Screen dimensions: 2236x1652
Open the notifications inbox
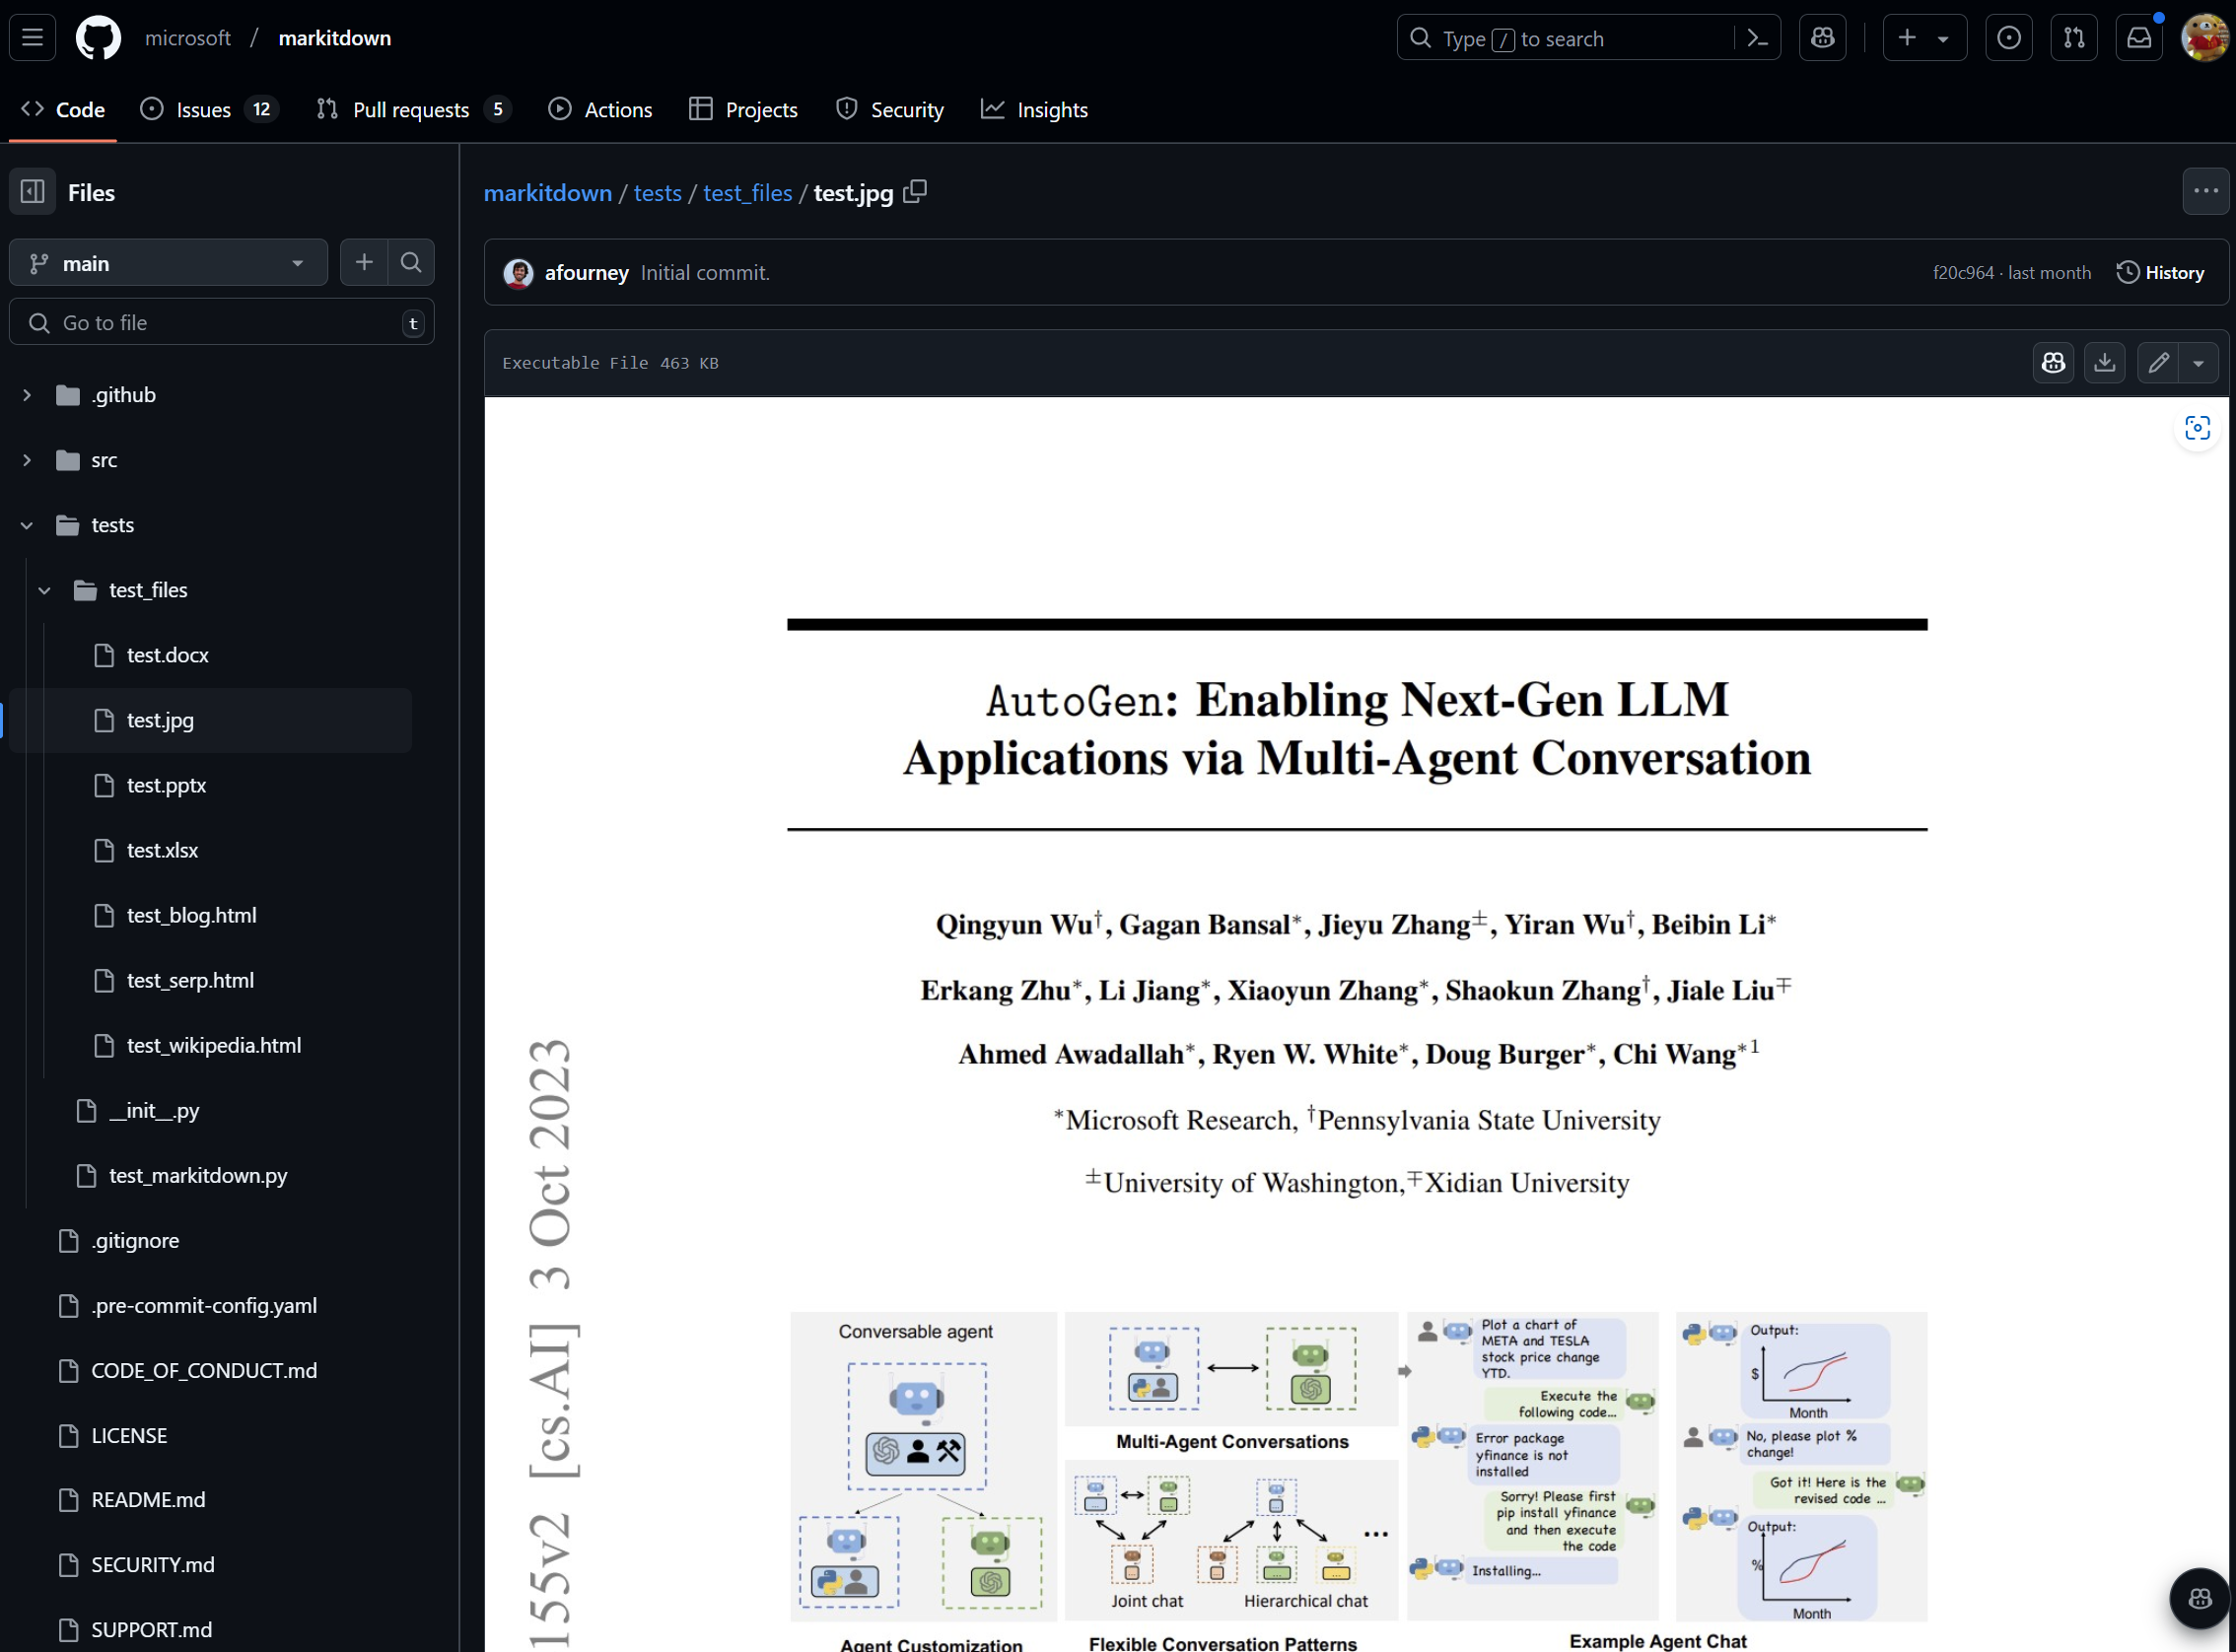click(2138, 37)
